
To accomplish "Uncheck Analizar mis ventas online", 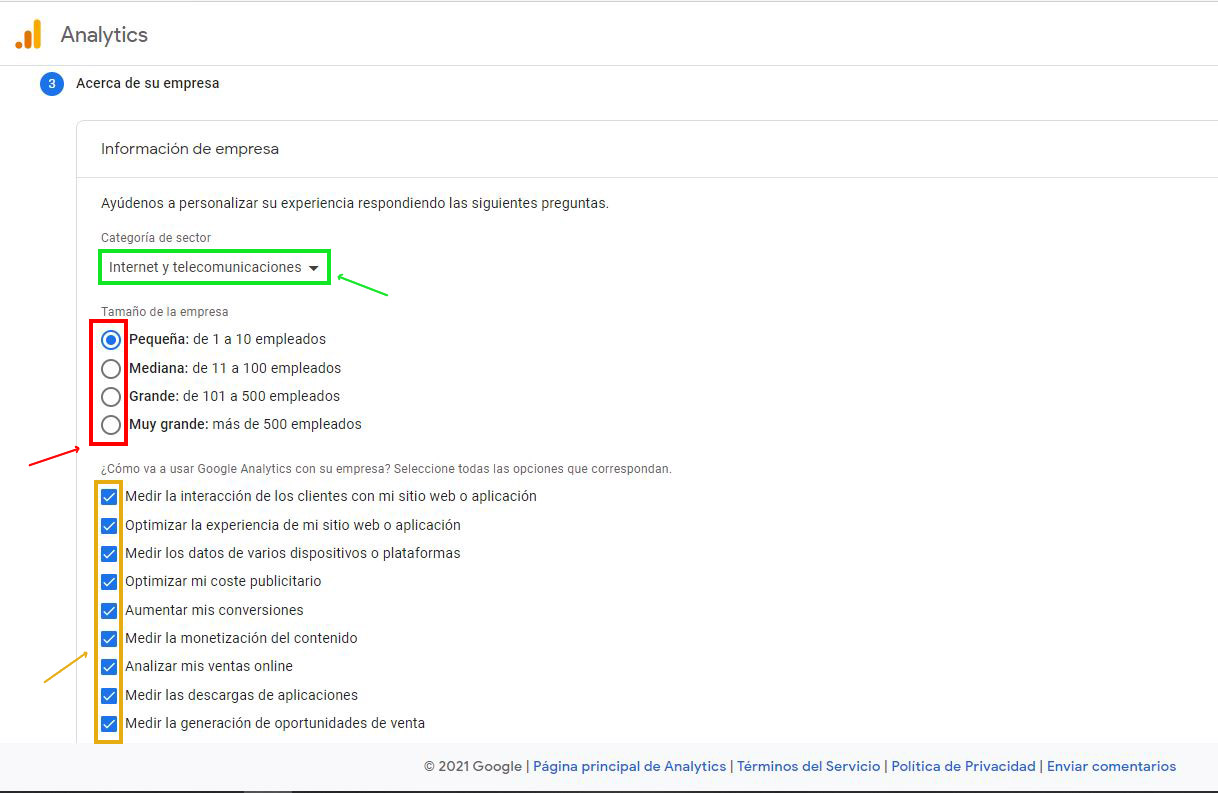I will 109,667.
